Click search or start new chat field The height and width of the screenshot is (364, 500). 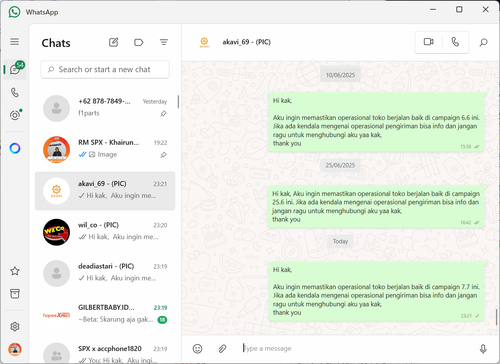pos(105,69)
